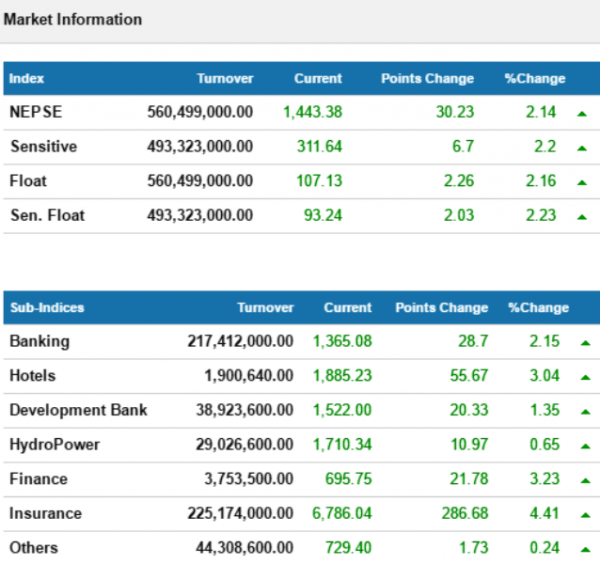Click the up arrow in HydroPower row
Image resolution: width=600 pixels, height=564 pixels.
pyautogui.click(x=585, y=446)
